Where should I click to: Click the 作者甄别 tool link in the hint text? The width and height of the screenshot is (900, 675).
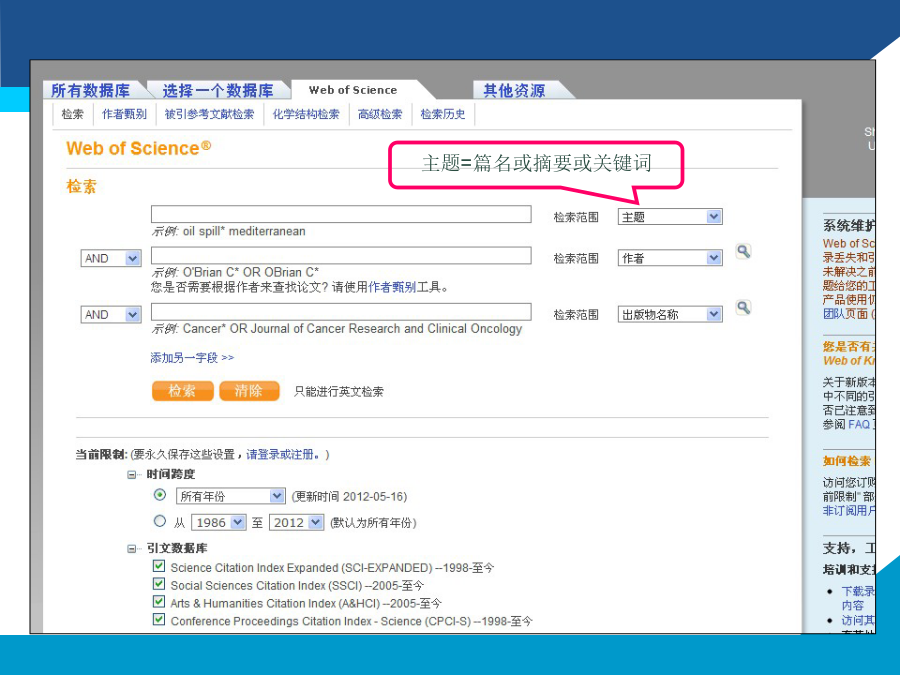[x=392, y=287]
